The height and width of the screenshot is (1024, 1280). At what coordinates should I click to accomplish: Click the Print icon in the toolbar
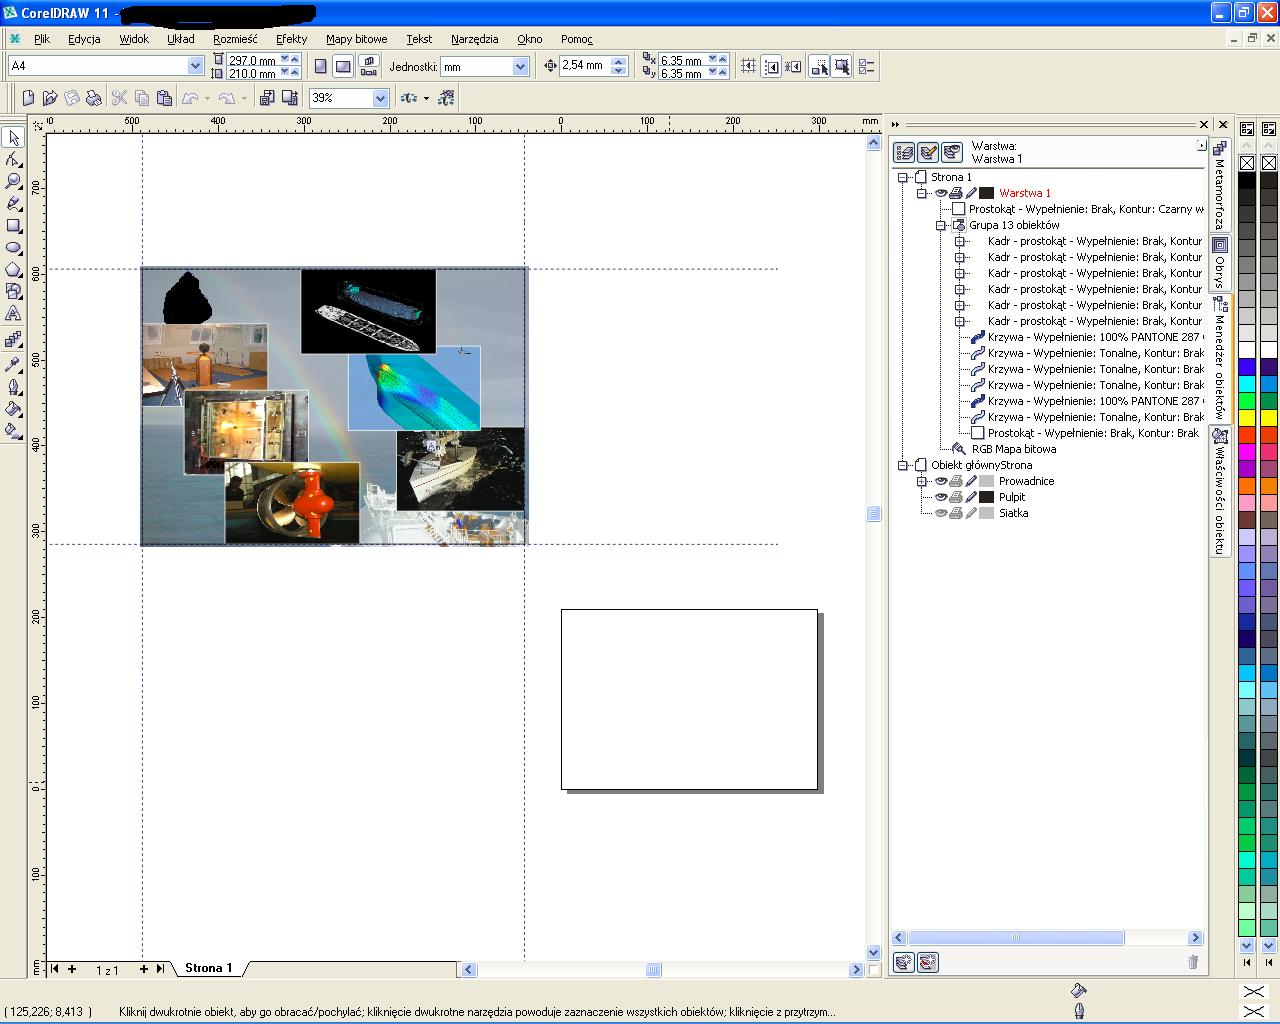[x=94, y=98]
